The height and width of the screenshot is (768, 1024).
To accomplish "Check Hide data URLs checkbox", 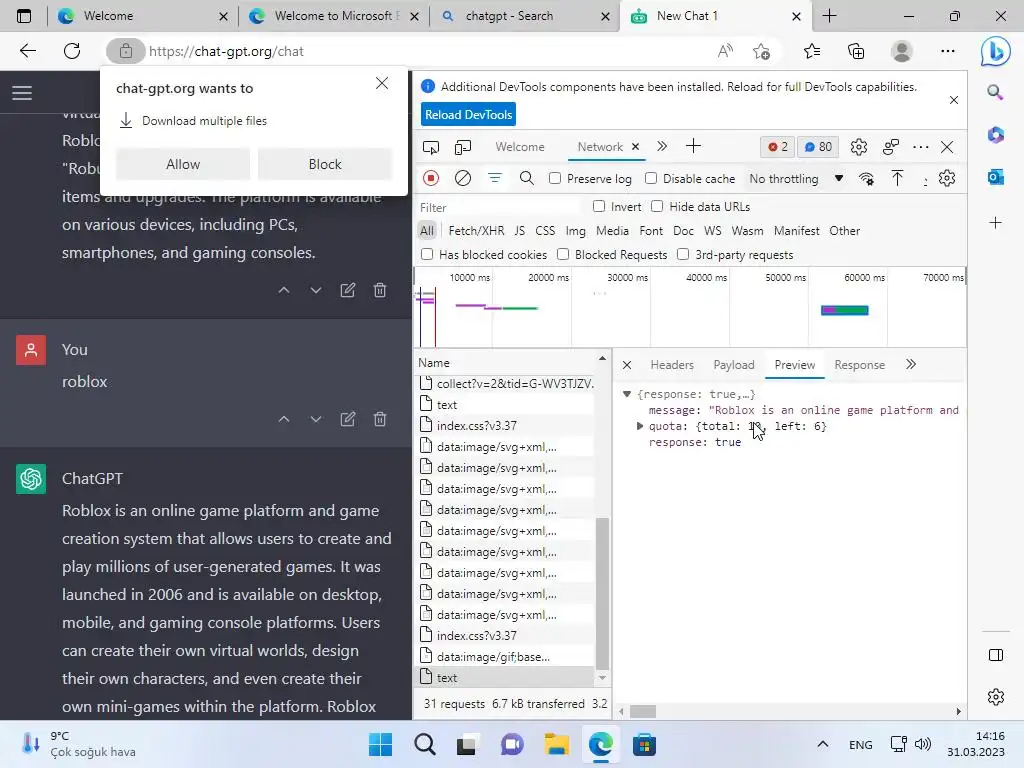I will click(657, 206).
